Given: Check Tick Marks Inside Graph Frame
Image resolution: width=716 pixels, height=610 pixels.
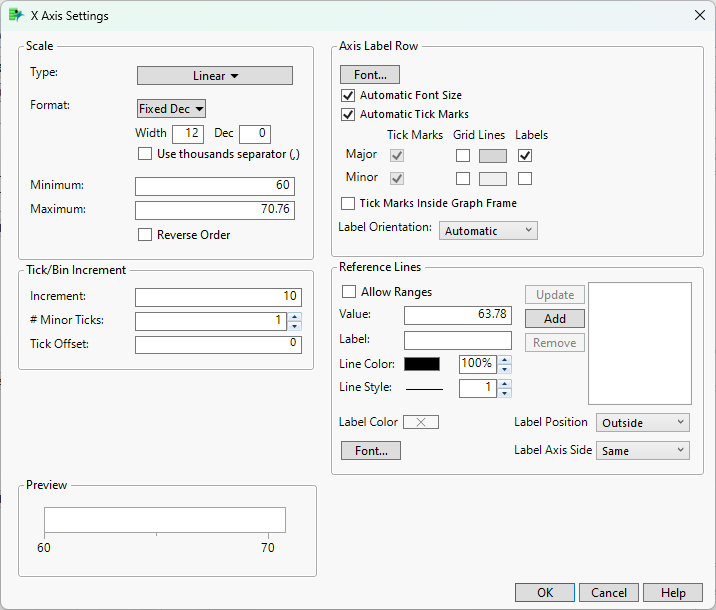Looking at the screenshot, I should 348,204.
